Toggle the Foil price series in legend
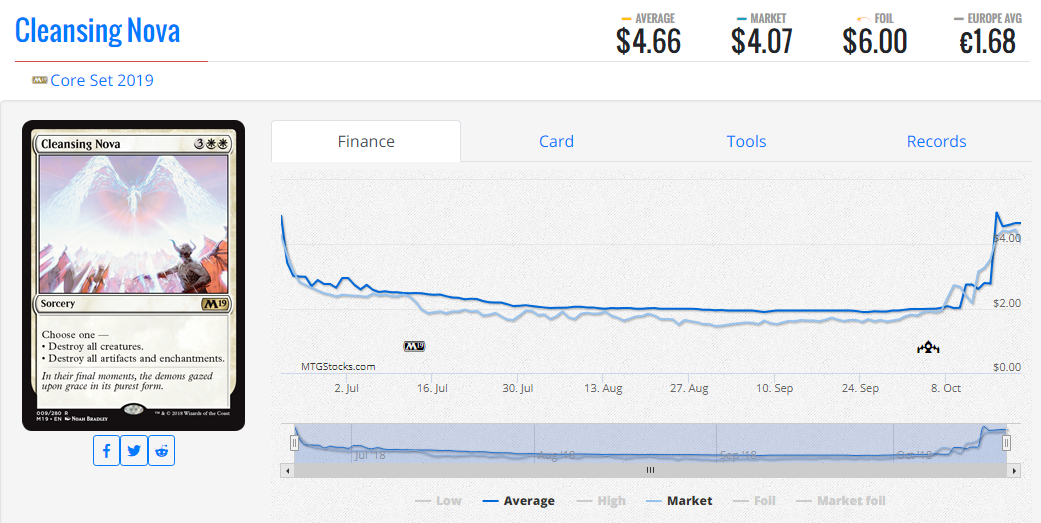The height and width of the screenshot is (523, 1041). [x=755, y=501]
